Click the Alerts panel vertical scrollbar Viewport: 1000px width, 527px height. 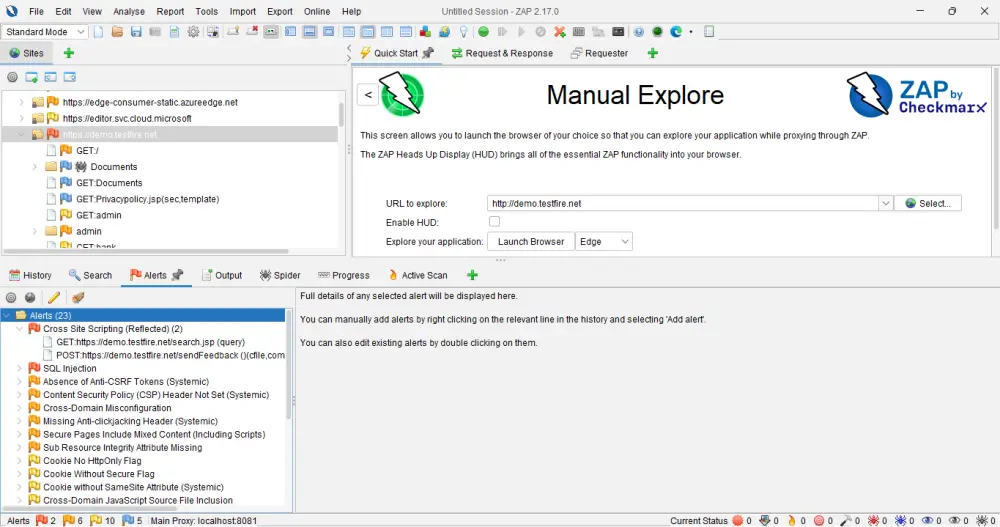click(x=289, y=365)
